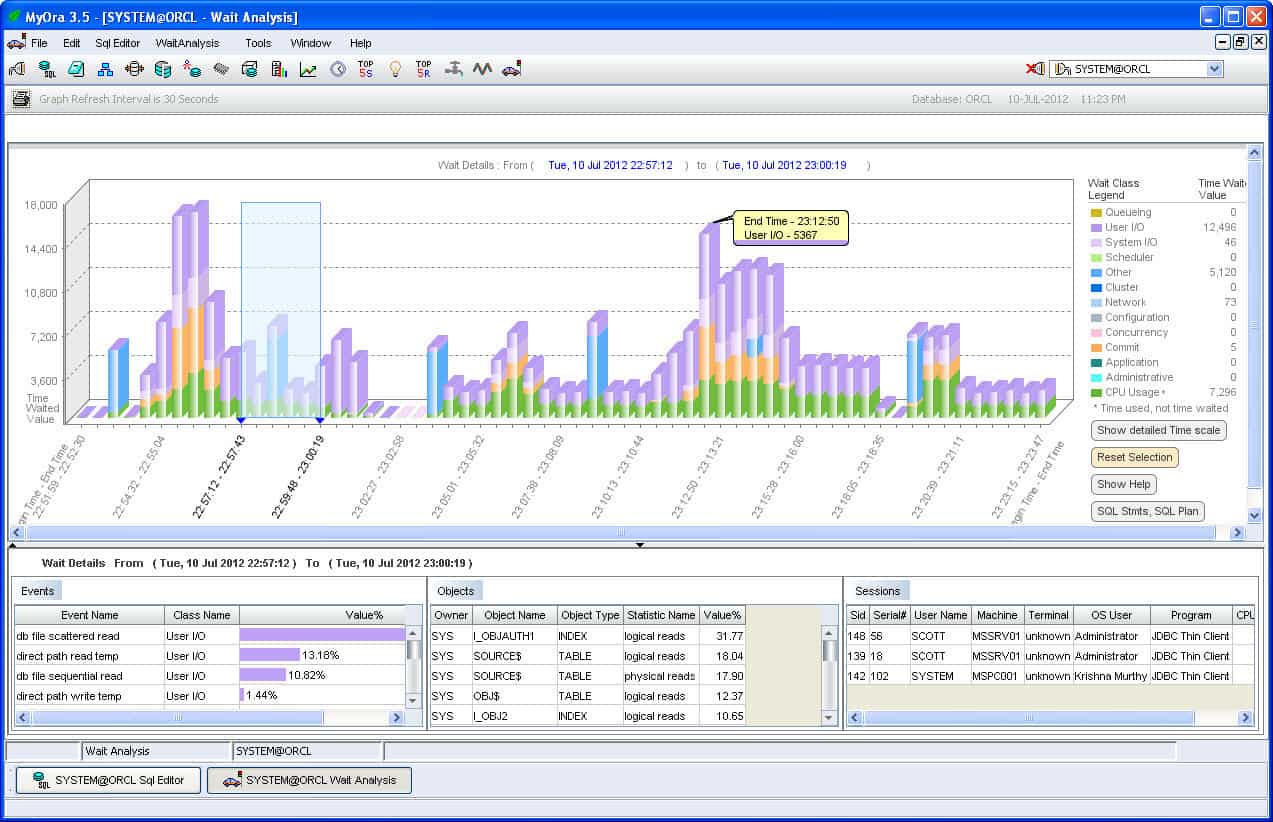Image resolution: width=1273 pixels, height=822 pixels.
Task: Click the Events panel scroll down arrow
Action: [414, 698]
